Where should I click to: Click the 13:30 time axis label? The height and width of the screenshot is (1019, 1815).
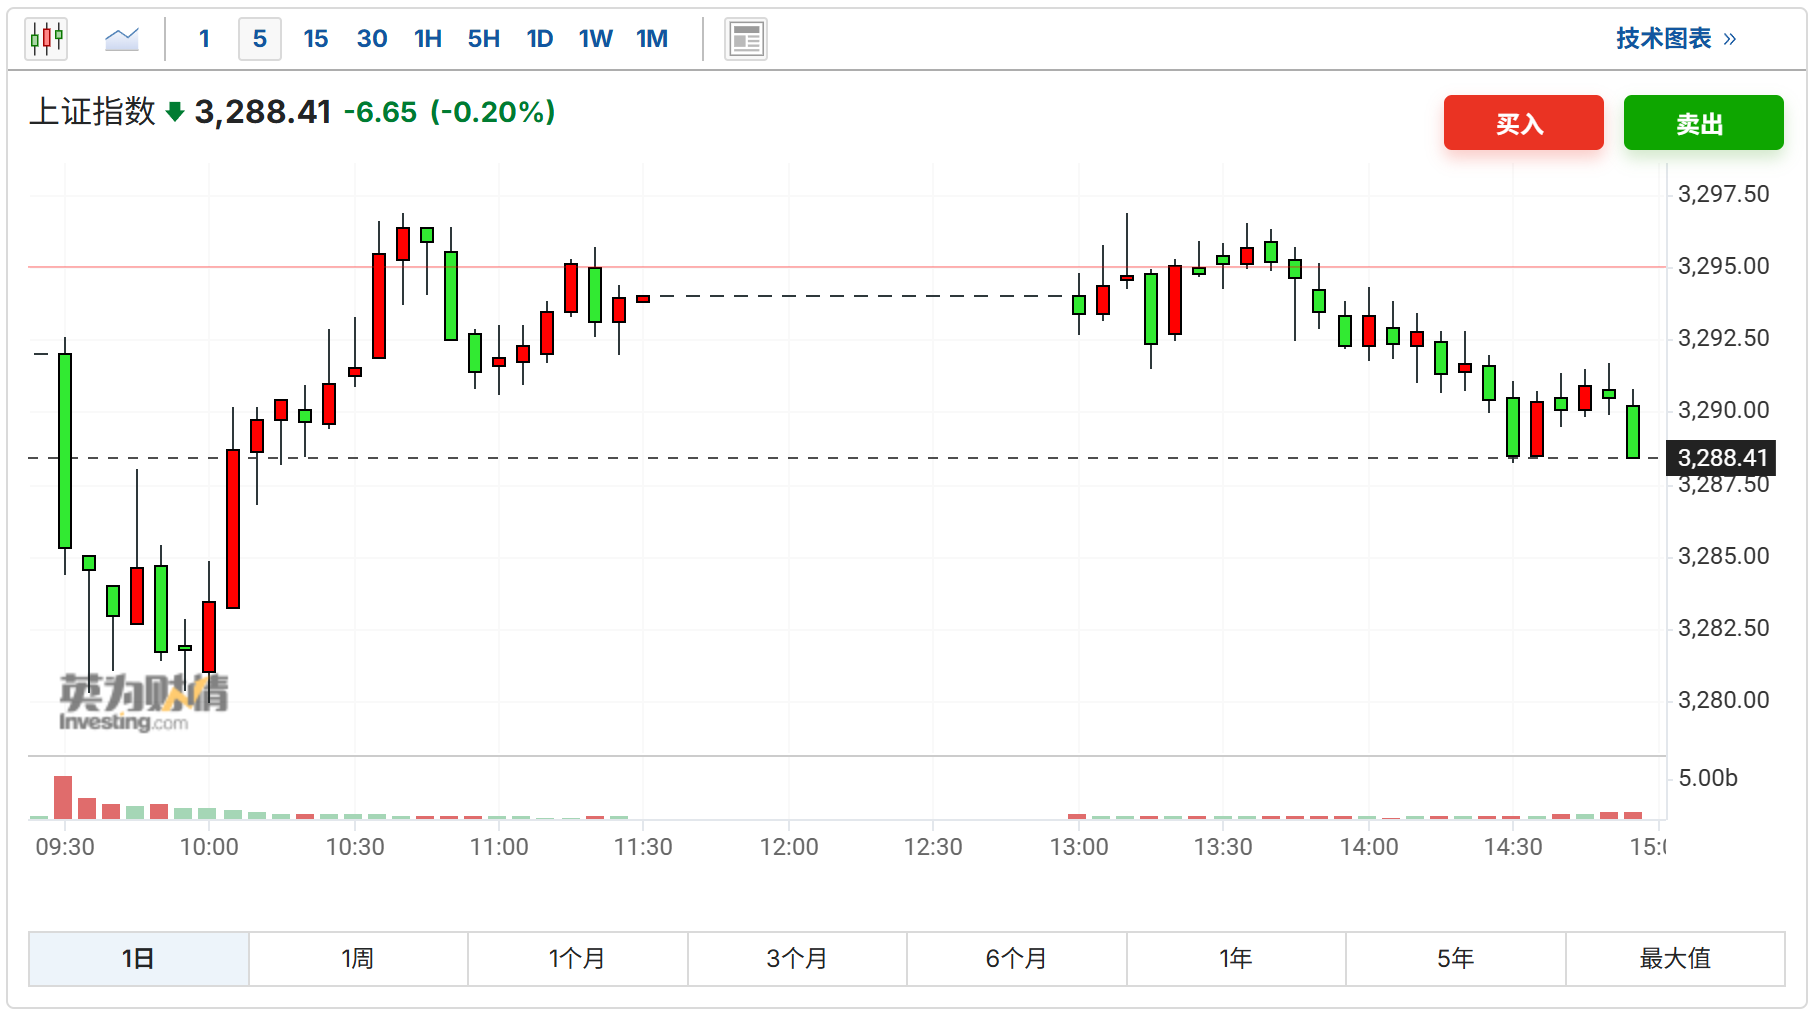coord(1223,847)
